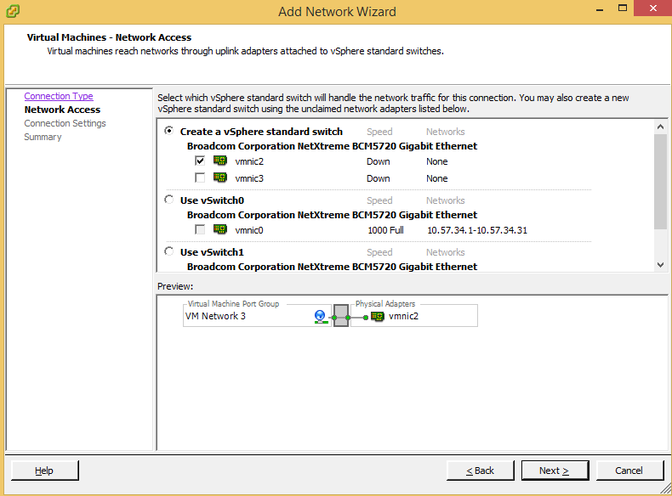Open Help for the wizard
The width and height of the screenshot is (672, 496).
point(44,470)
